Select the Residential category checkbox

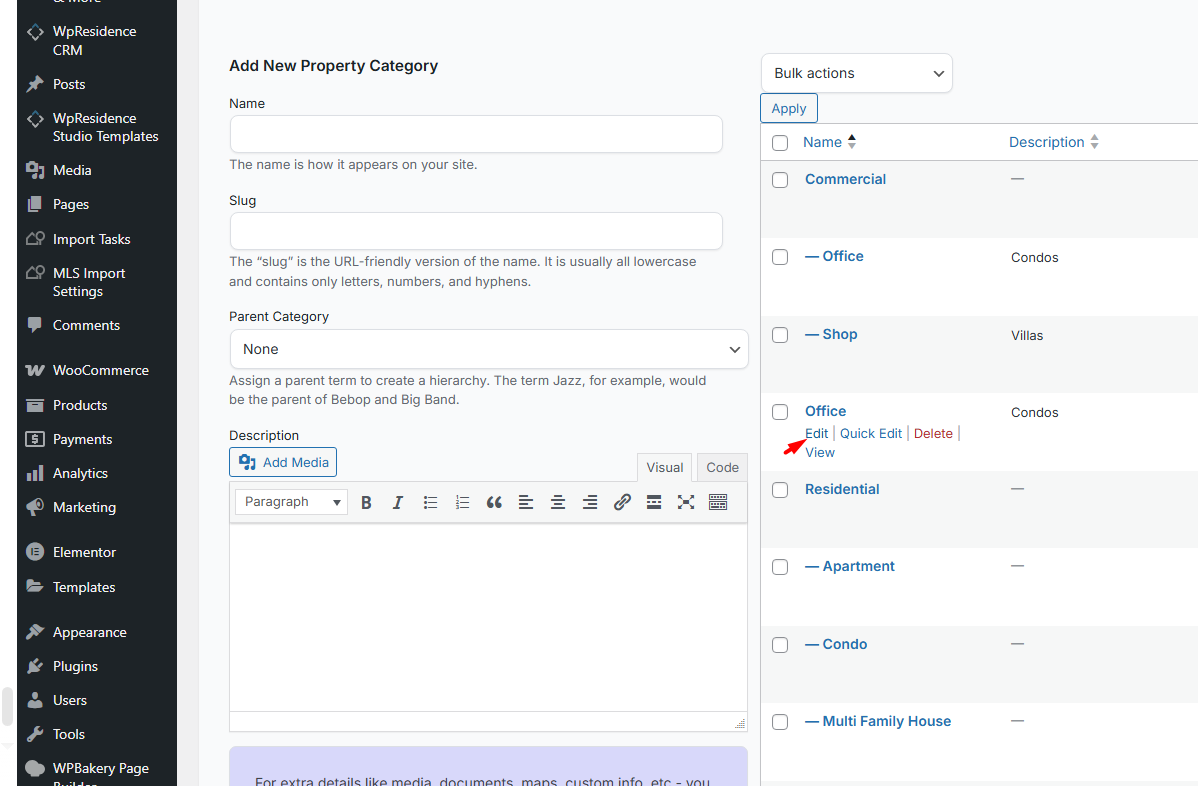(x=780, y=490)
